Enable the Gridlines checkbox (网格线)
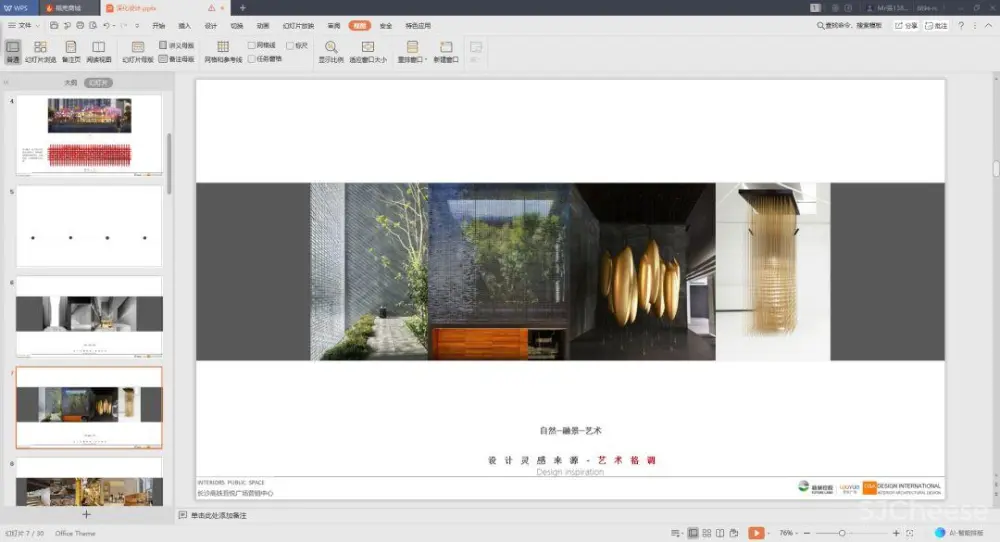The width and height of the screenshot is (1000, 542). pyautogui.click(x=252, y=46)
